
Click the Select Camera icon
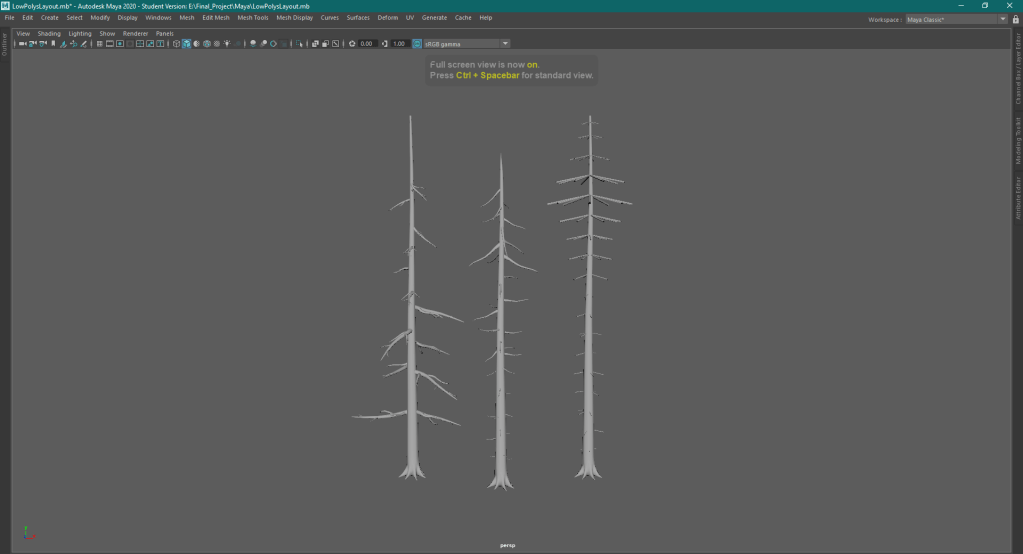[22, 44]
